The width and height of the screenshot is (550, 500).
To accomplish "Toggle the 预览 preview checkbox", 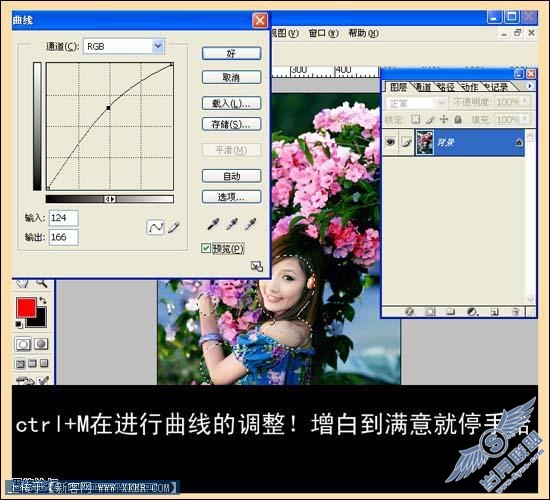I will pyautogui.click(x=206, y=248).
